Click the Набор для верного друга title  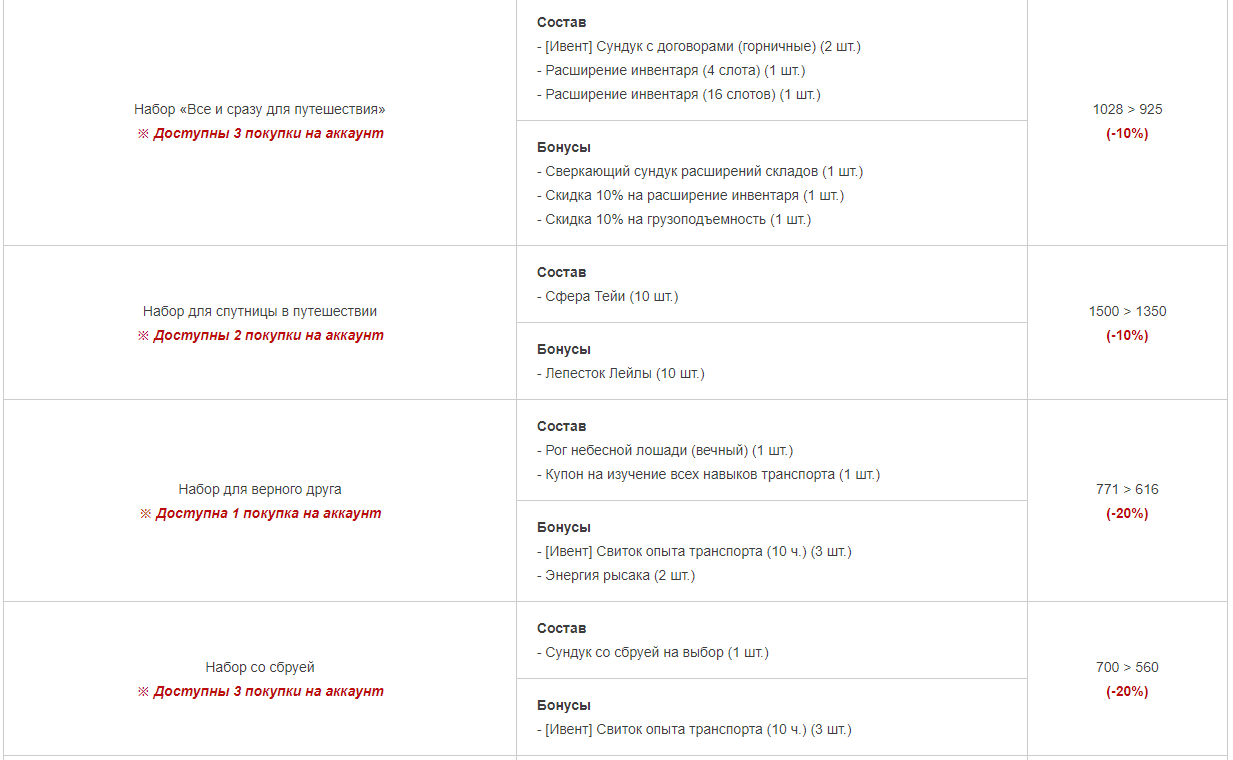(260, 489)
